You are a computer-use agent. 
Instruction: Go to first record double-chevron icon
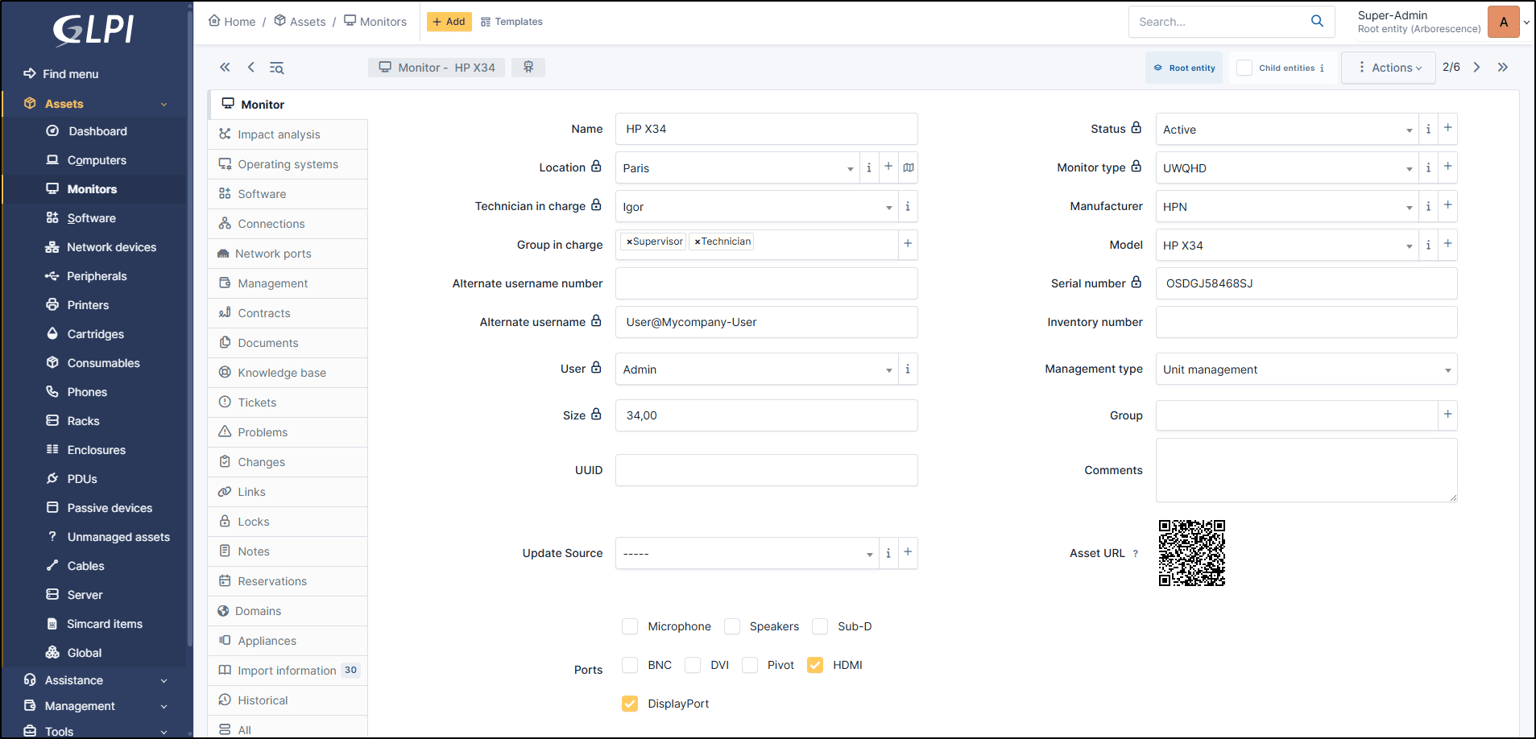[225, 67]
